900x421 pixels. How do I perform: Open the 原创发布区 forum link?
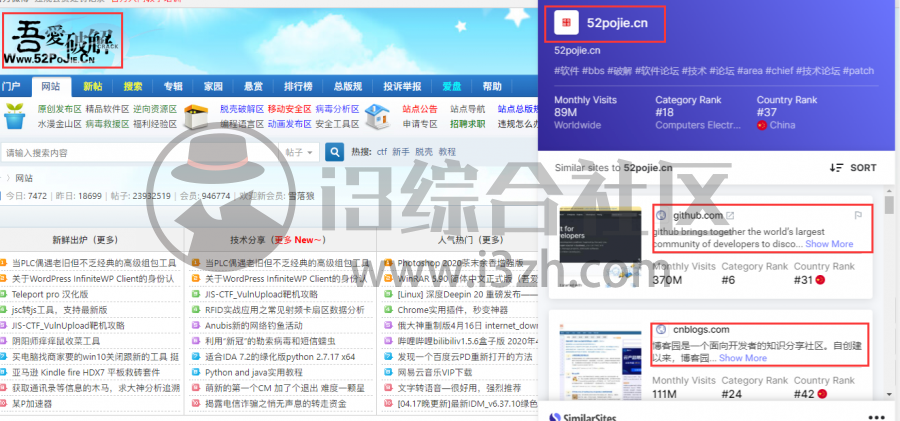[60, 109]
